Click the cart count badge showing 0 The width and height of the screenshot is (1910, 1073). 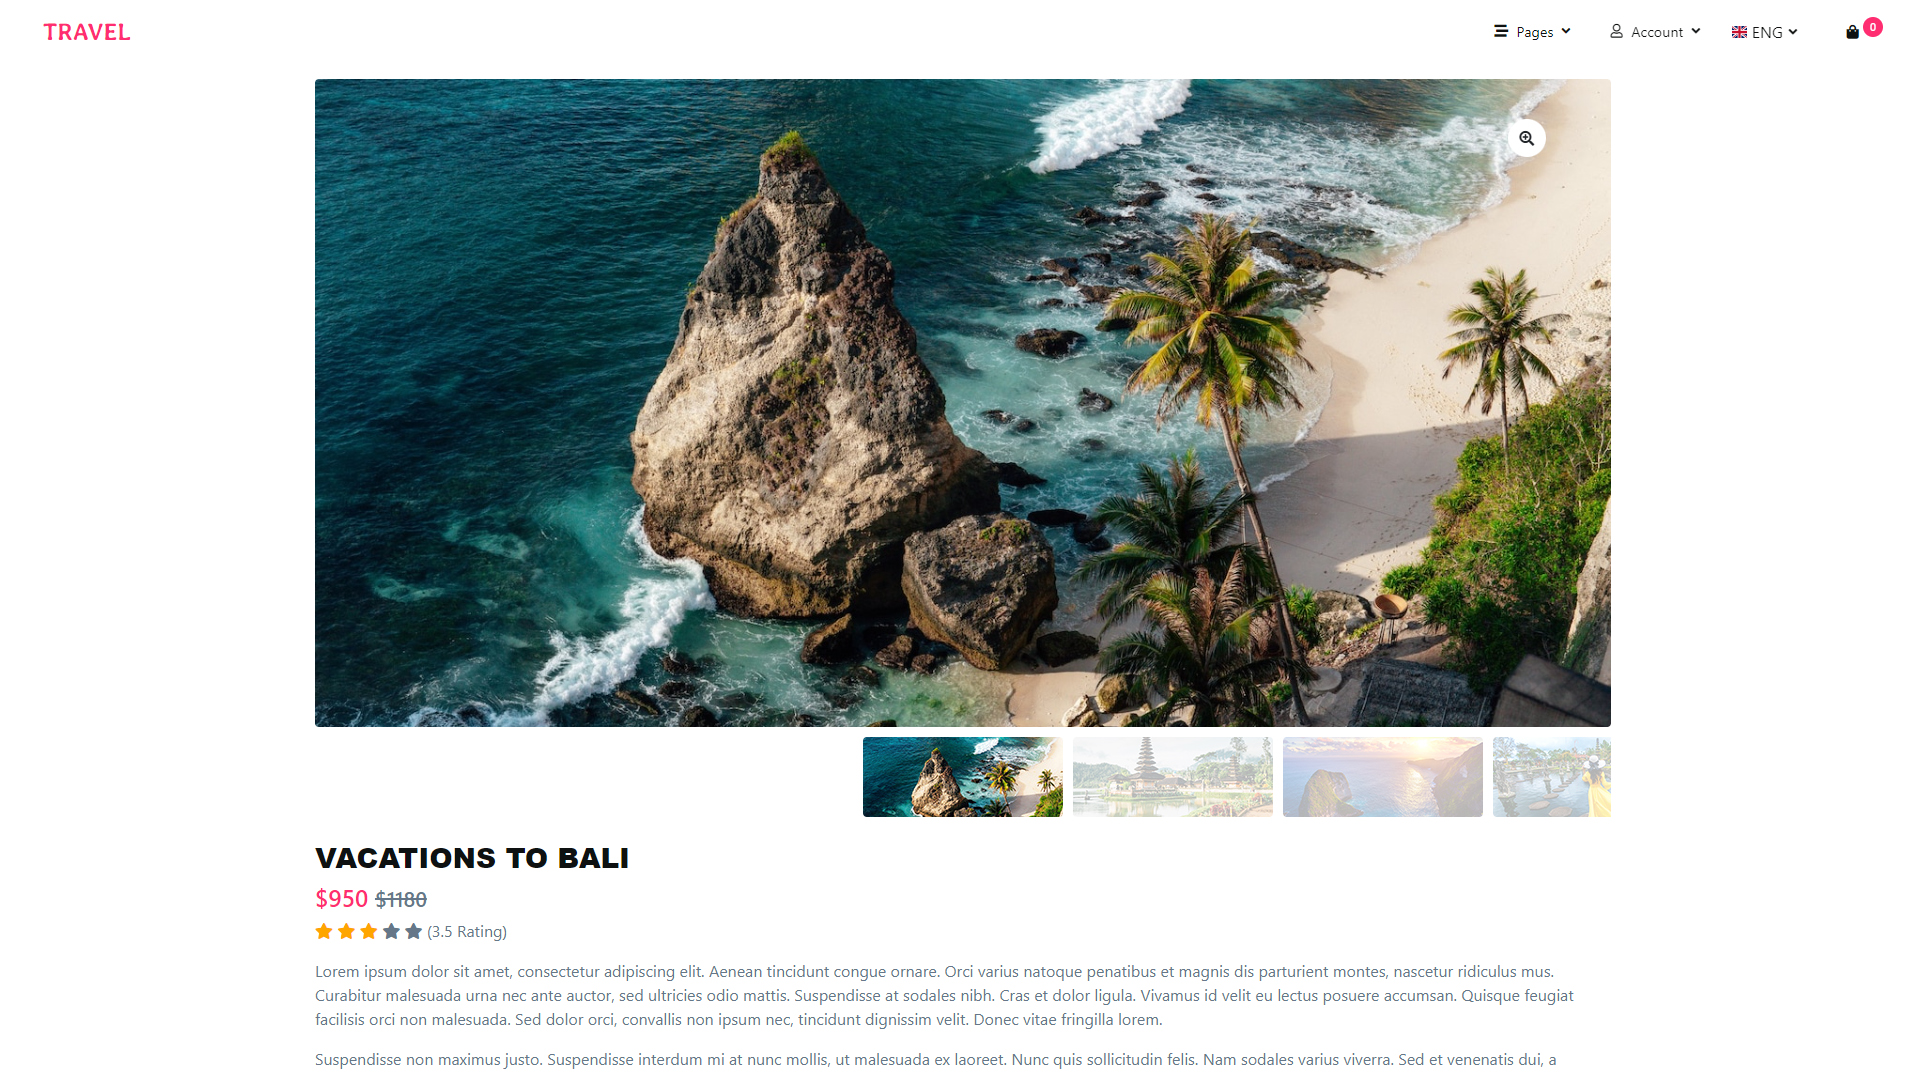(x=1873, y=27)
